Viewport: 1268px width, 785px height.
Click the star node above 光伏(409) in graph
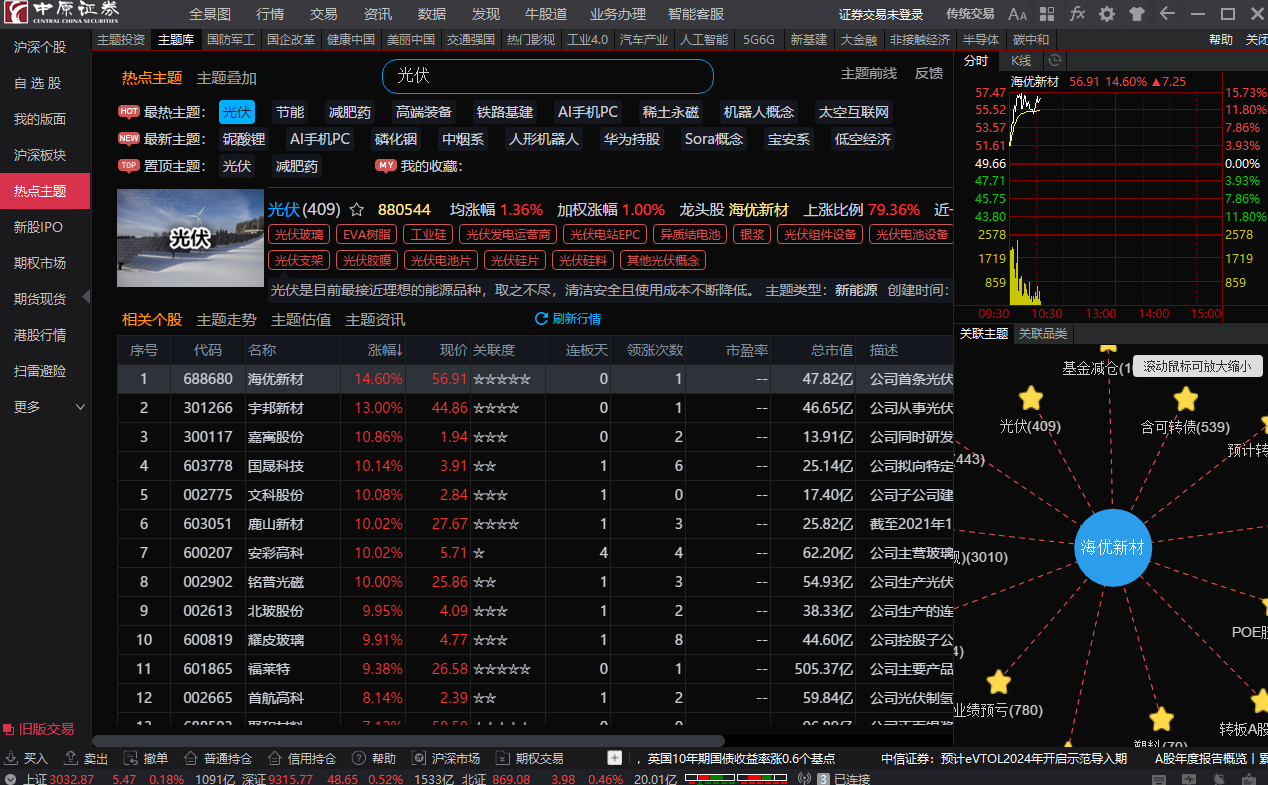(1031, 399)
